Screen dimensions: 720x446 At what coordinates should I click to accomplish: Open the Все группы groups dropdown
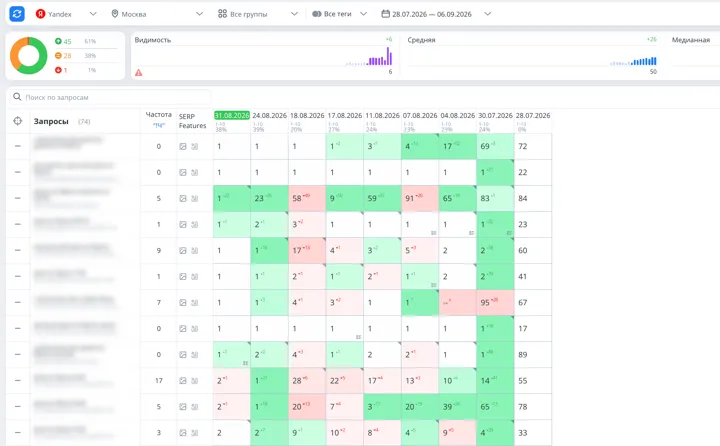pyautogui.click(x=258, y=14)
